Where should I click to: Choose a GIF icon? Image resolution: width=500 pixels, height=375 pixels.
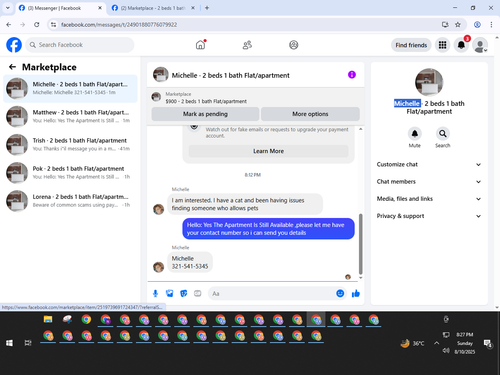pos(198,293)
